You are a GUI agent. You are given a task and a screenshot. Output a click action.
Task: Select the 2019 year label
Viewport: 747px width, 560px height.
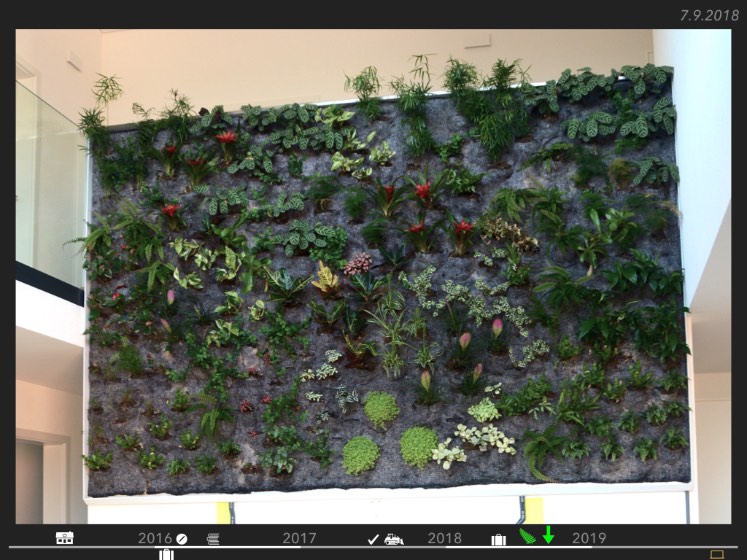coord(589,538)
